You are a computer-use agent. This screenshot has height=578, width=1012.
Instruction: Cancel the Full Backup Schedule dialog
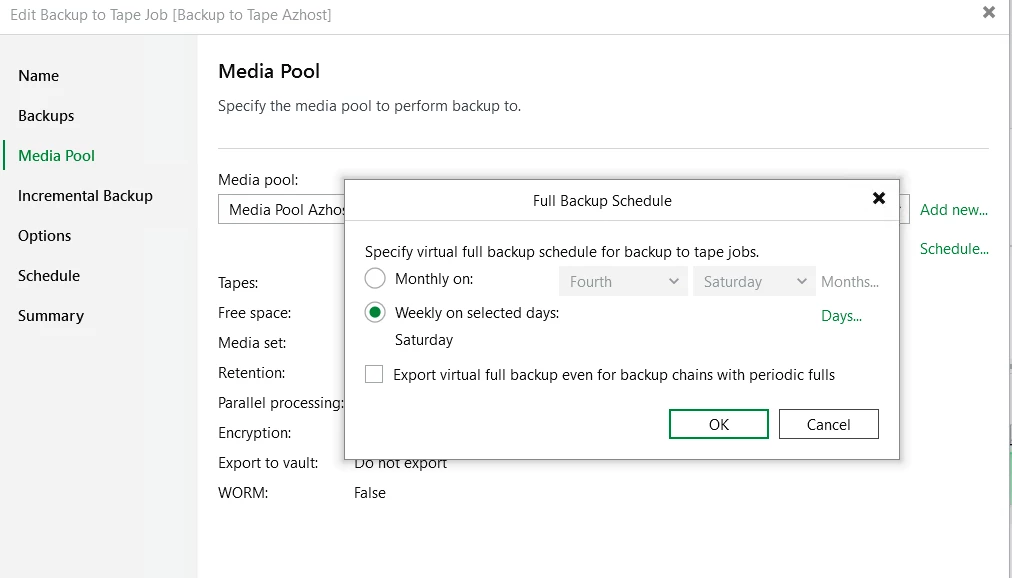(x=828, y=424)
